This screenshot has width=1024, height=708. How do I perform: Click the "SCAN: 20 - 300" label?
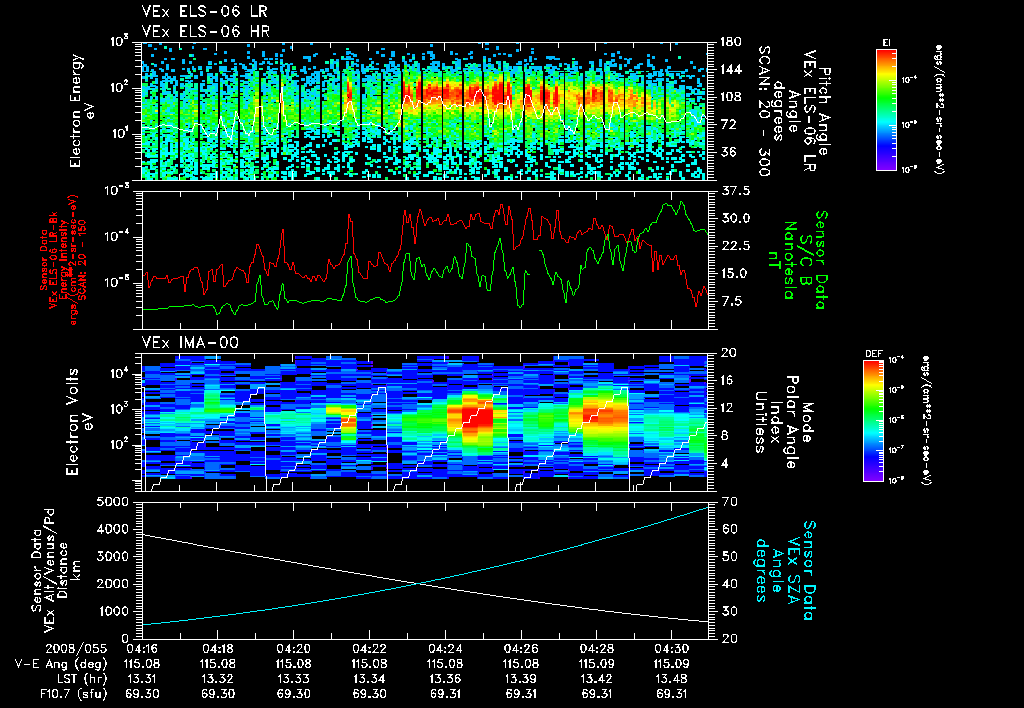pyautogui.click(x=764, y=111)
